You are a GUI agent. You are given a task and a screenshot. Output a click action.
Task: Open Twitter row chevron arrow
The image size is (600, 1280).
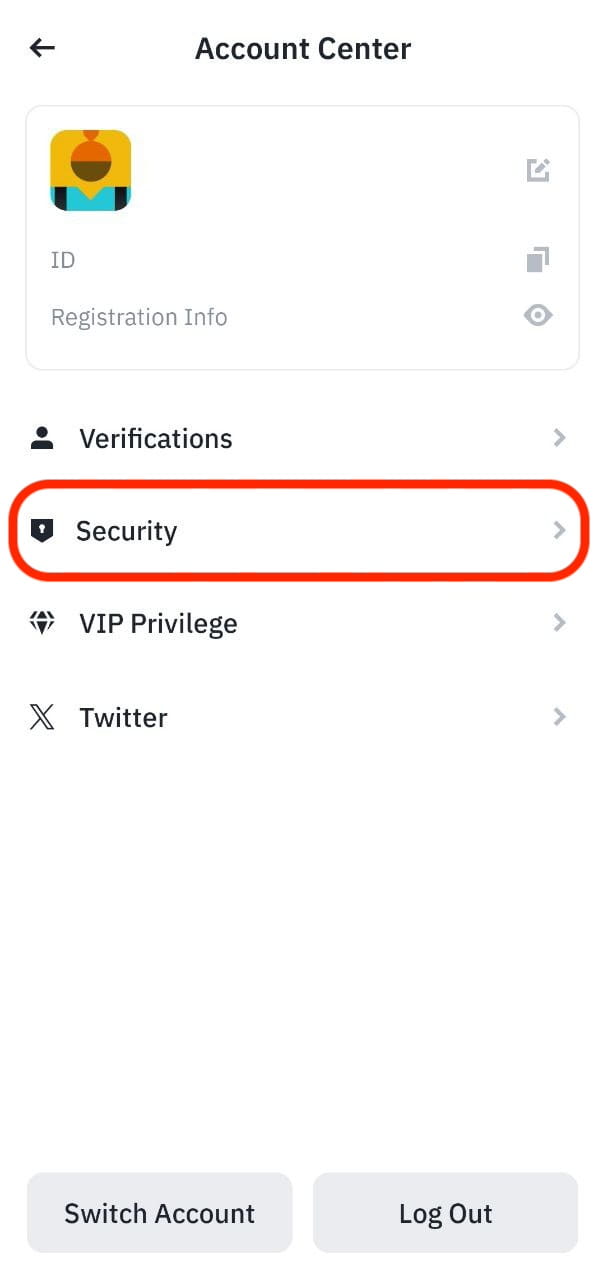click(x=560, y=717)
